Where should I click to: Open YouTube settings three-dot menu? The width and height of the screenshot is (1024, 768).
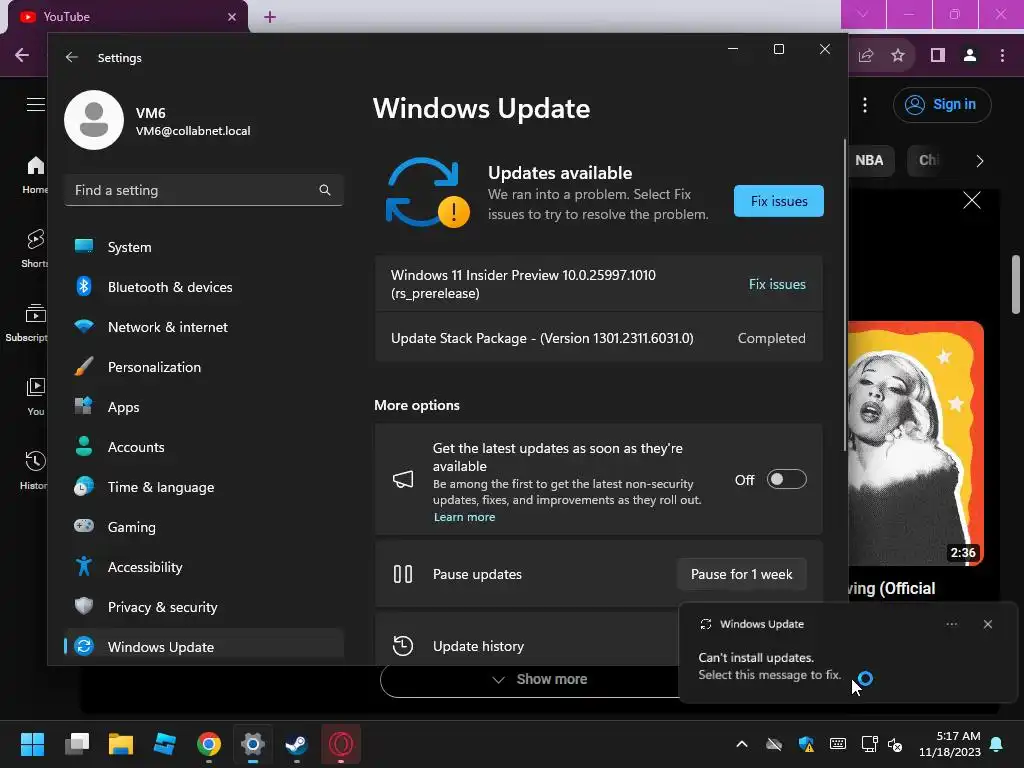click(x=865, y=104)
